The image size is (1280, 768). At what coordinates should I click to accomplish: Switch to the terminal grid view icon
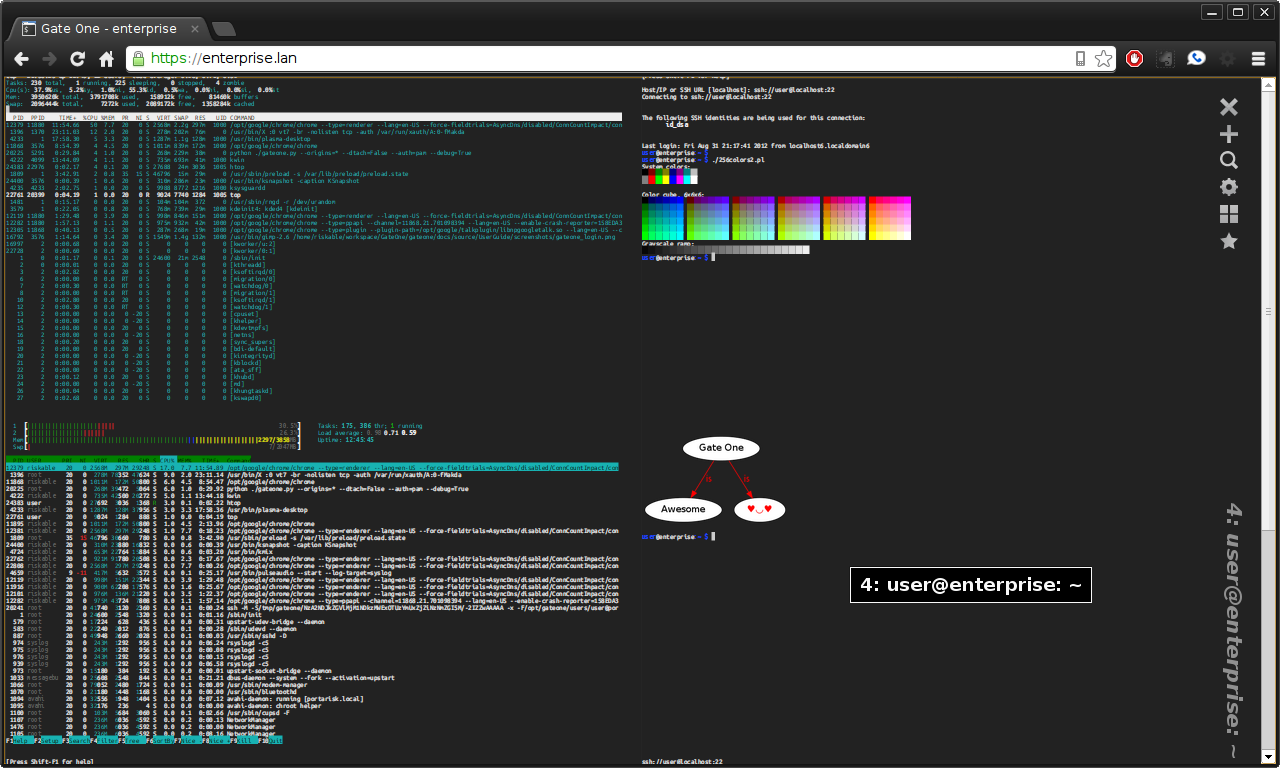pyautogui.click(x=1228, y=213)
